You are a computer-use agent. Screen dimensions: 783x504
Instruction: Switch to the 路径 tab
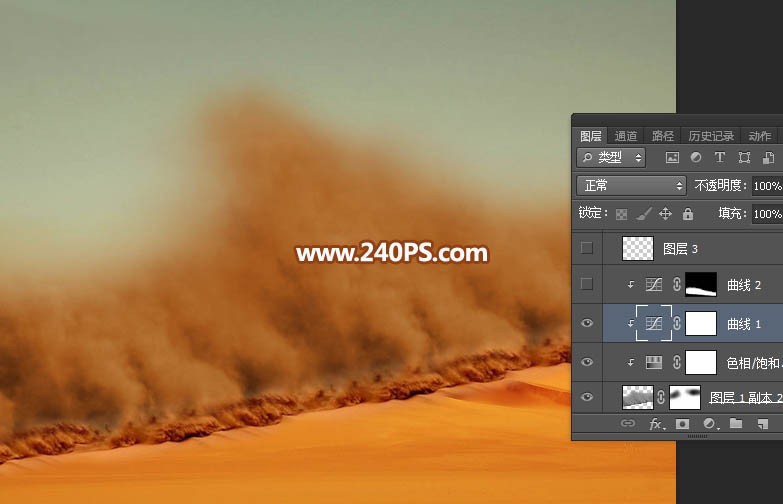[663, 136]
